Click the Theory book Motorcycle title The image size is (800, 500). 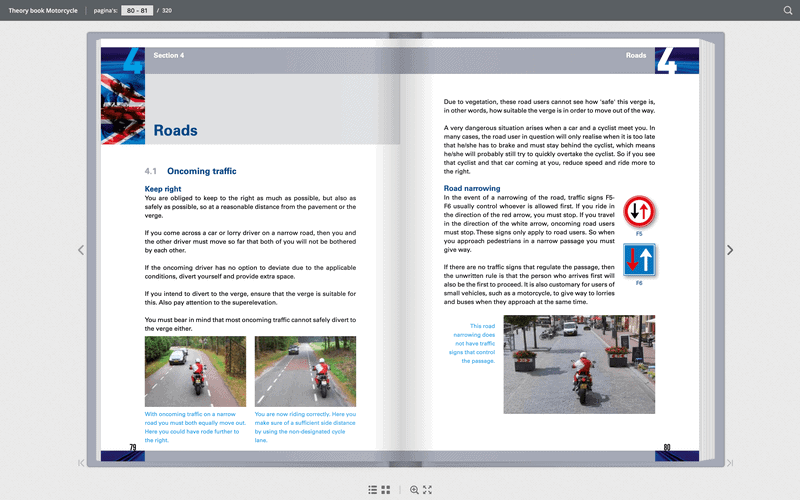43,10
